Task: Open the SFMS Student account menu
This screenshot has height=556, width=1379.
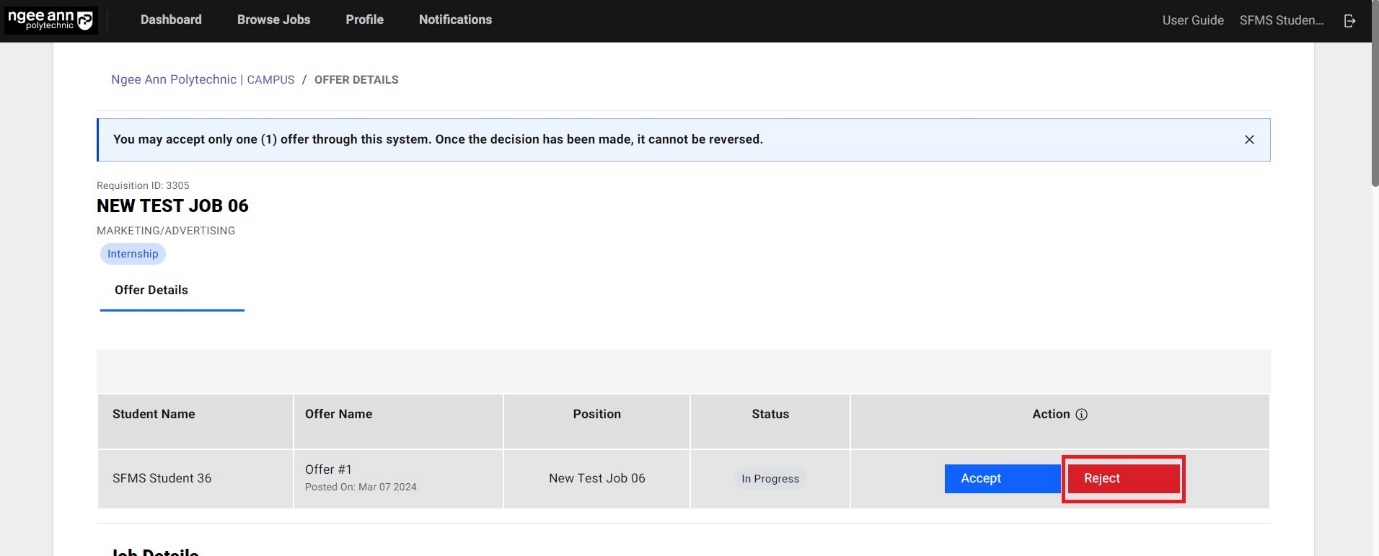Action: pos(1281,20)
